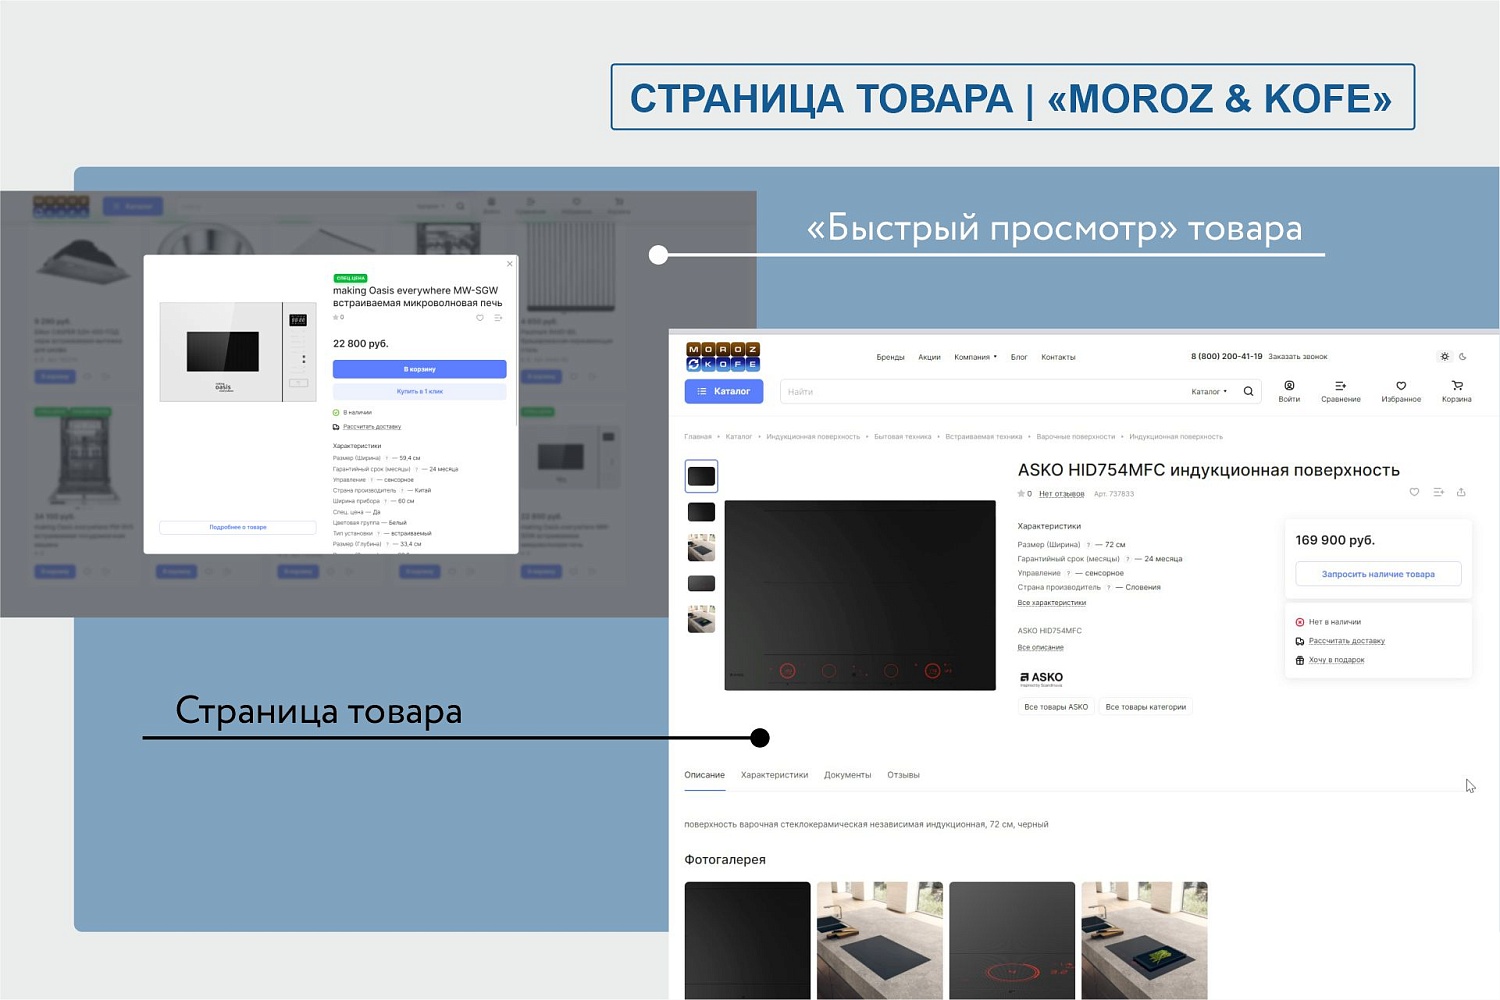
Task: Click the rating star in quick view popup
Action: 336,317
